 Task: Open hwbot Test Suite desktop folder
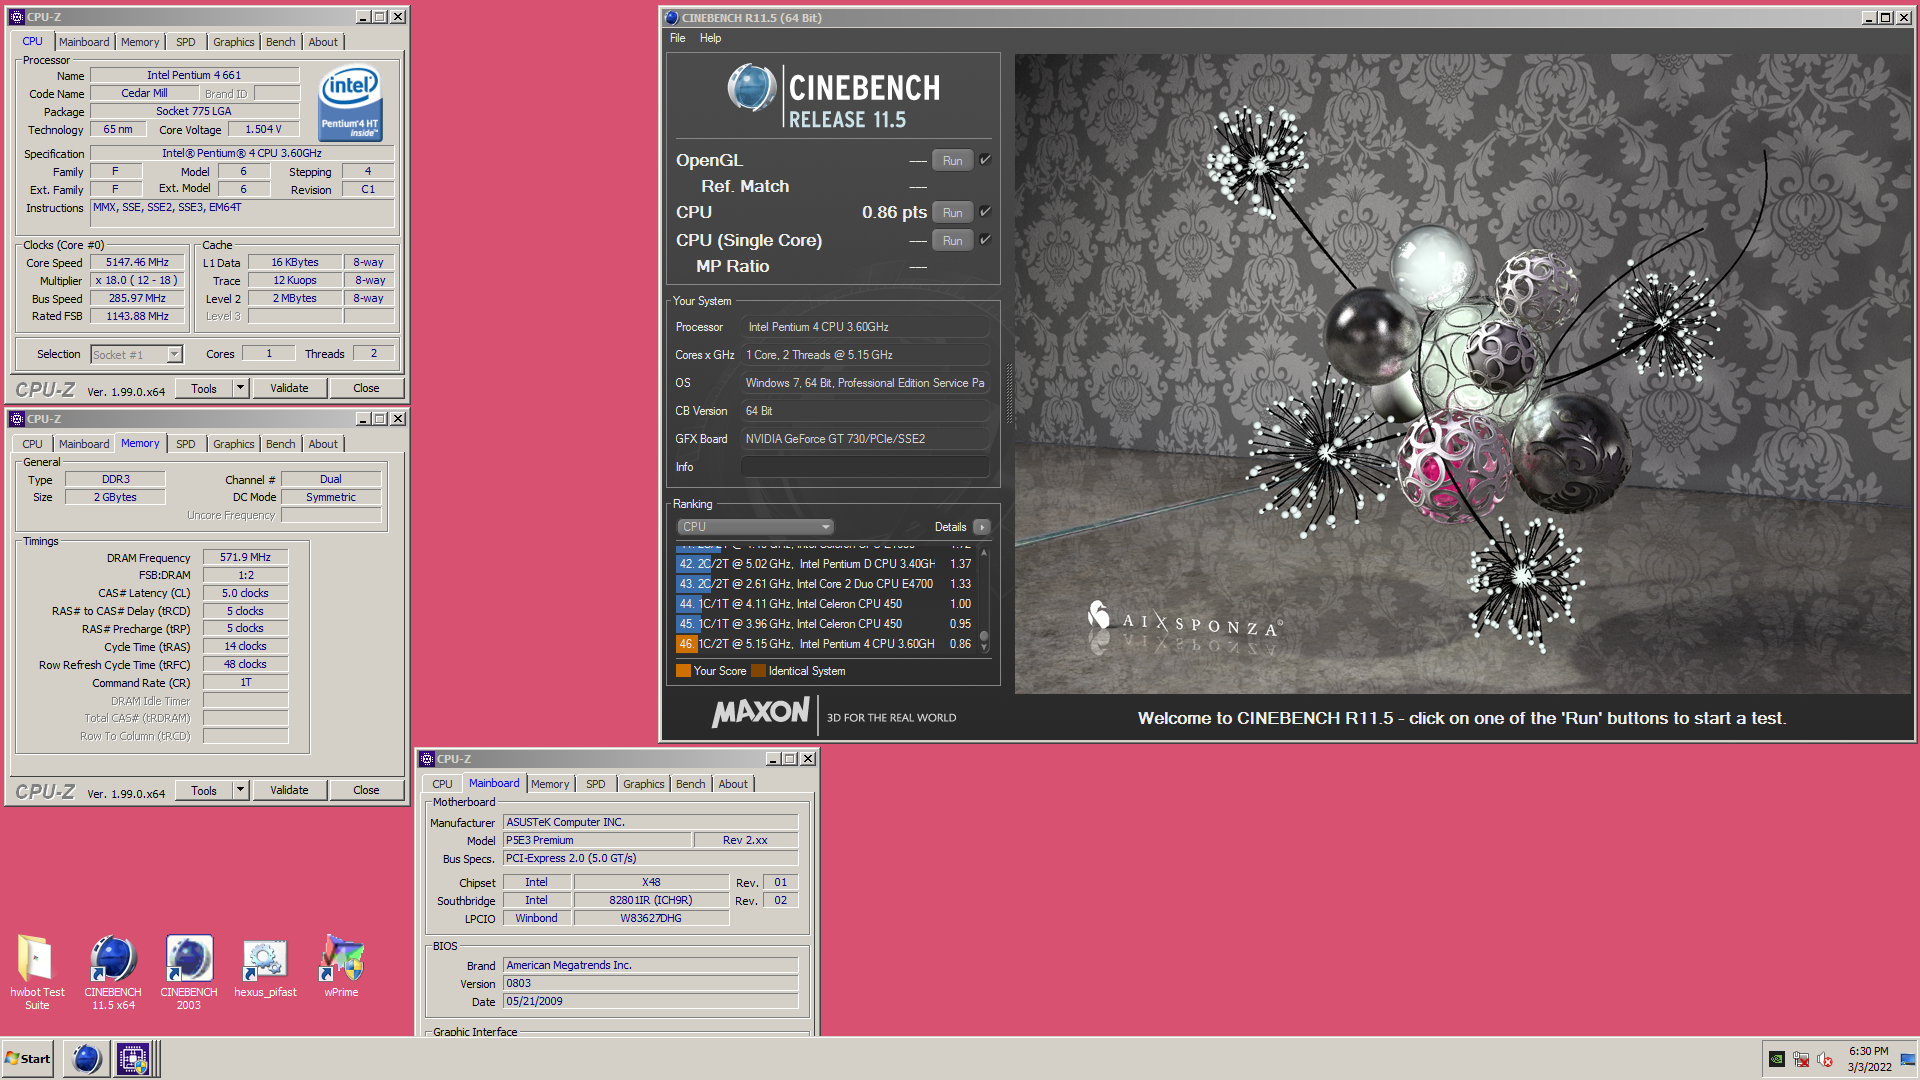(x=36, y=970)
